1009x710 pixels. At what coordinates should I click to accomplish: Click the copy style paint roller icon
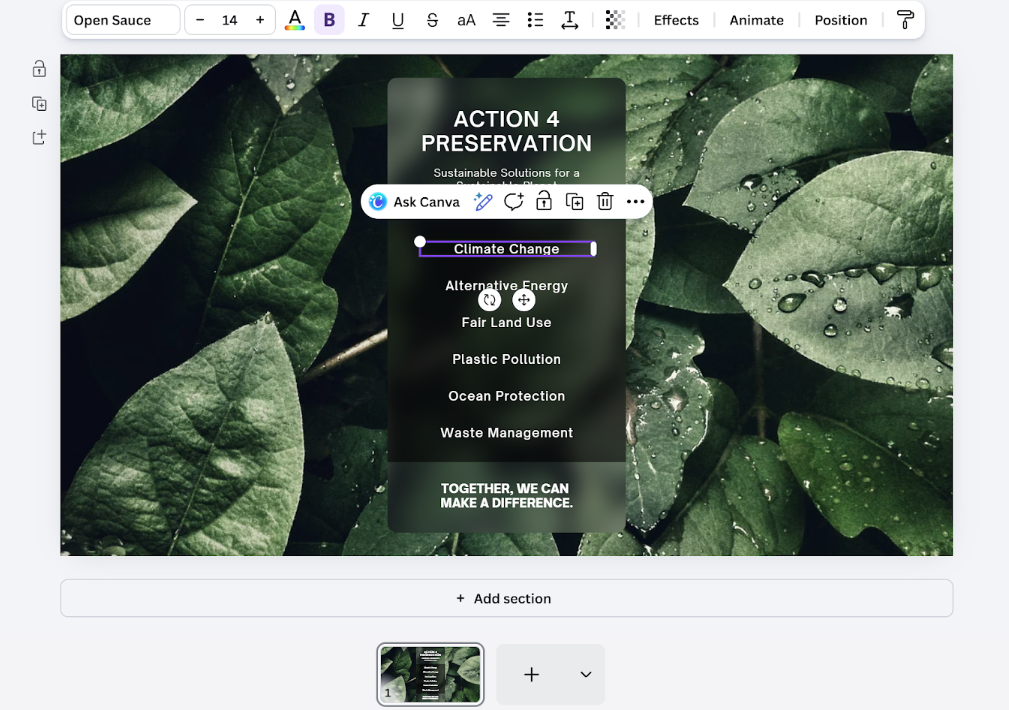click(905, 20)
